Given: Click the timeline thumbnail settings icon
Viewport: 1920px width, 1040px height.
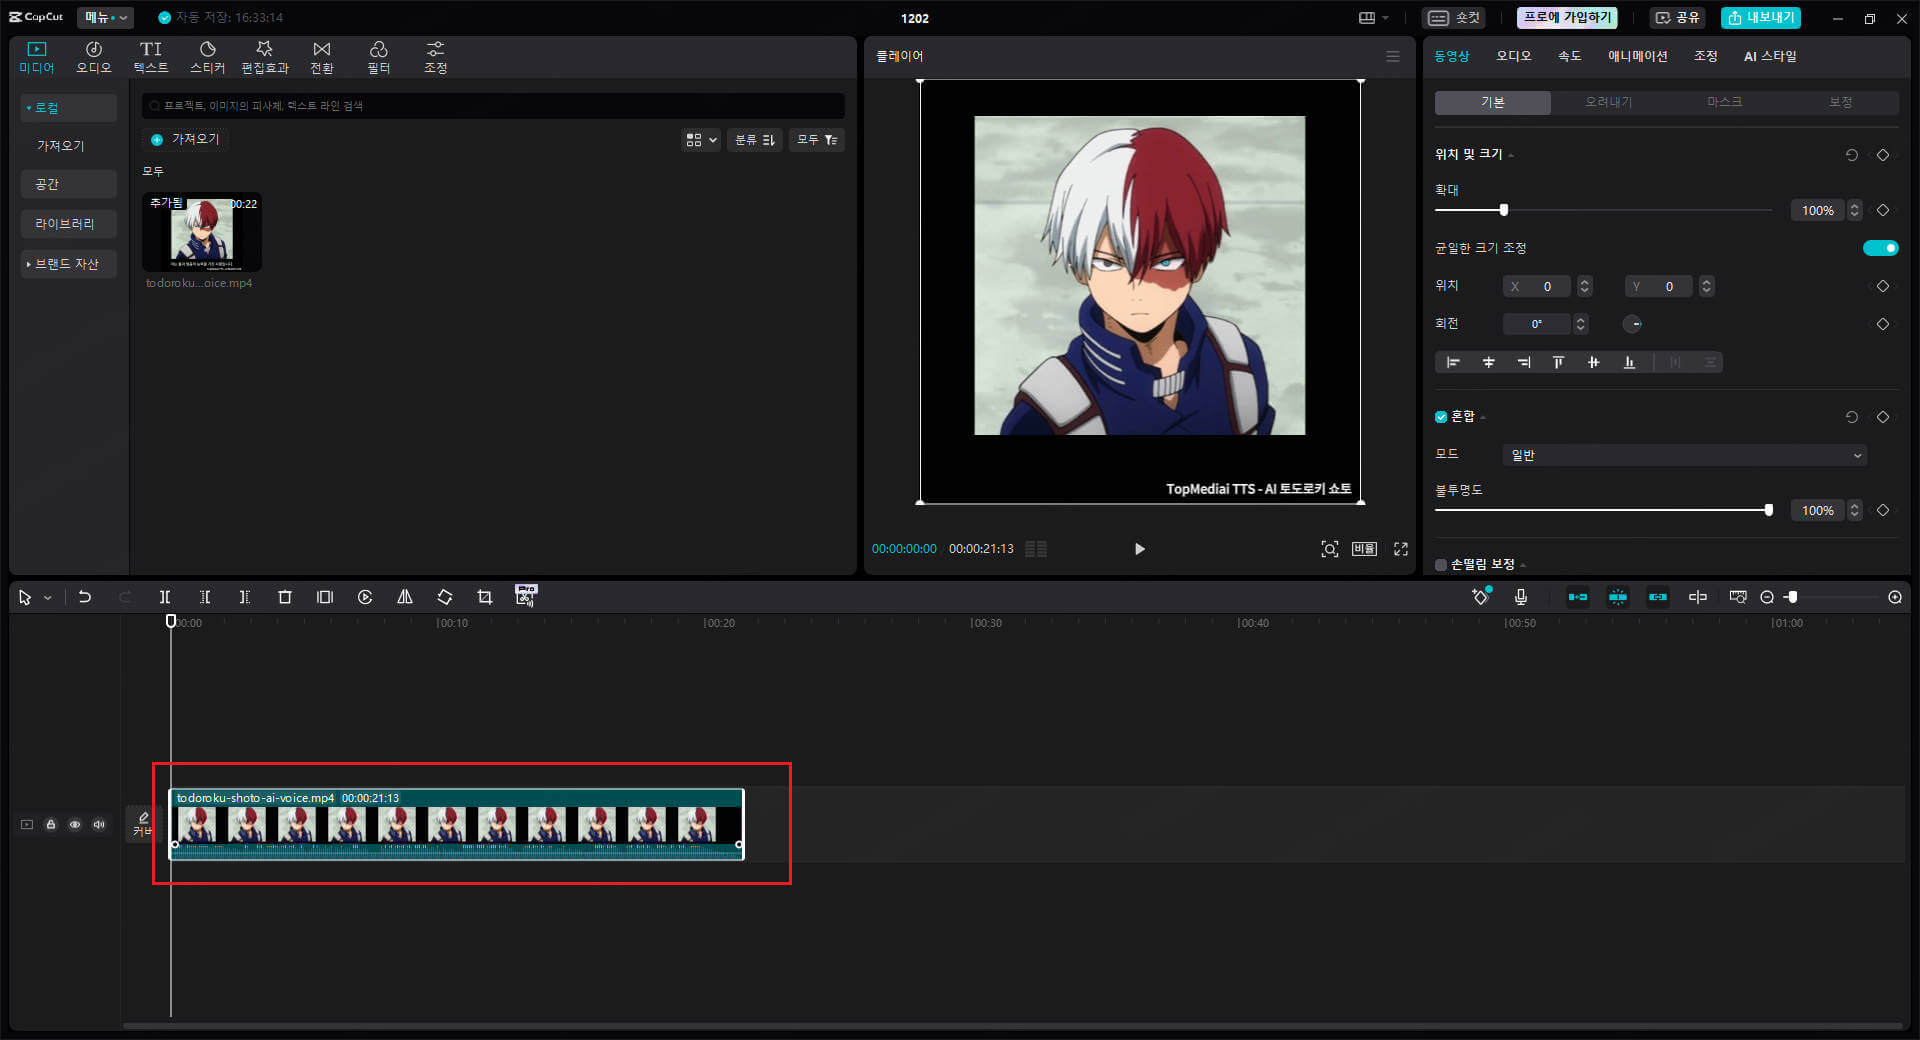Looking at the screenshot, I should pos(1738,597).
